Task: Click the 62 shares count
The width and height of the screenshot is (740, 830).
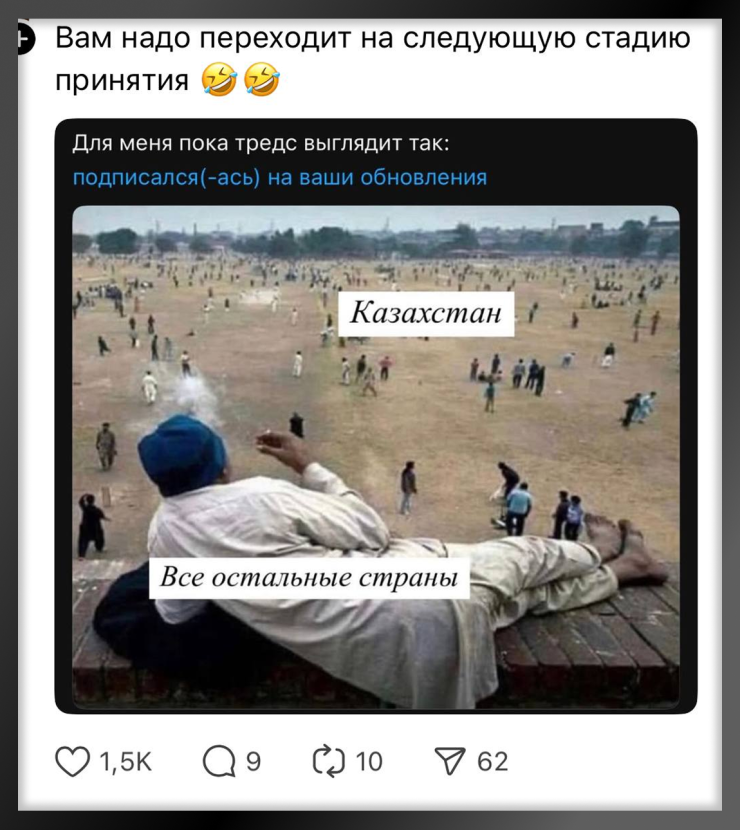Action: [492, 762]
